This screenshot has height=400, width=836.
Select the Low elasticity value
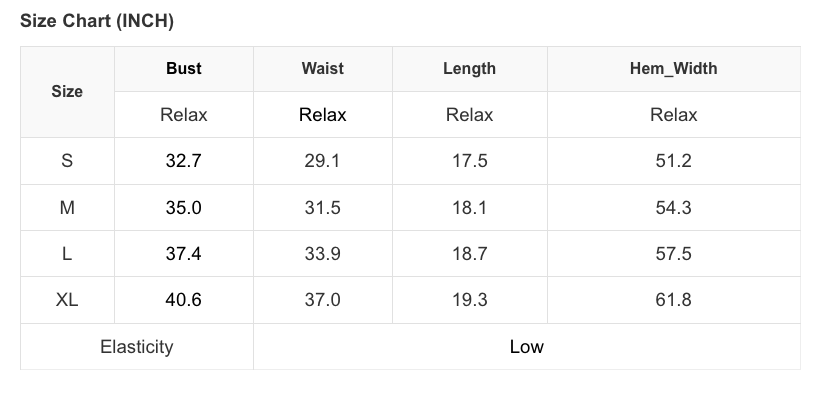coord(526,347)
